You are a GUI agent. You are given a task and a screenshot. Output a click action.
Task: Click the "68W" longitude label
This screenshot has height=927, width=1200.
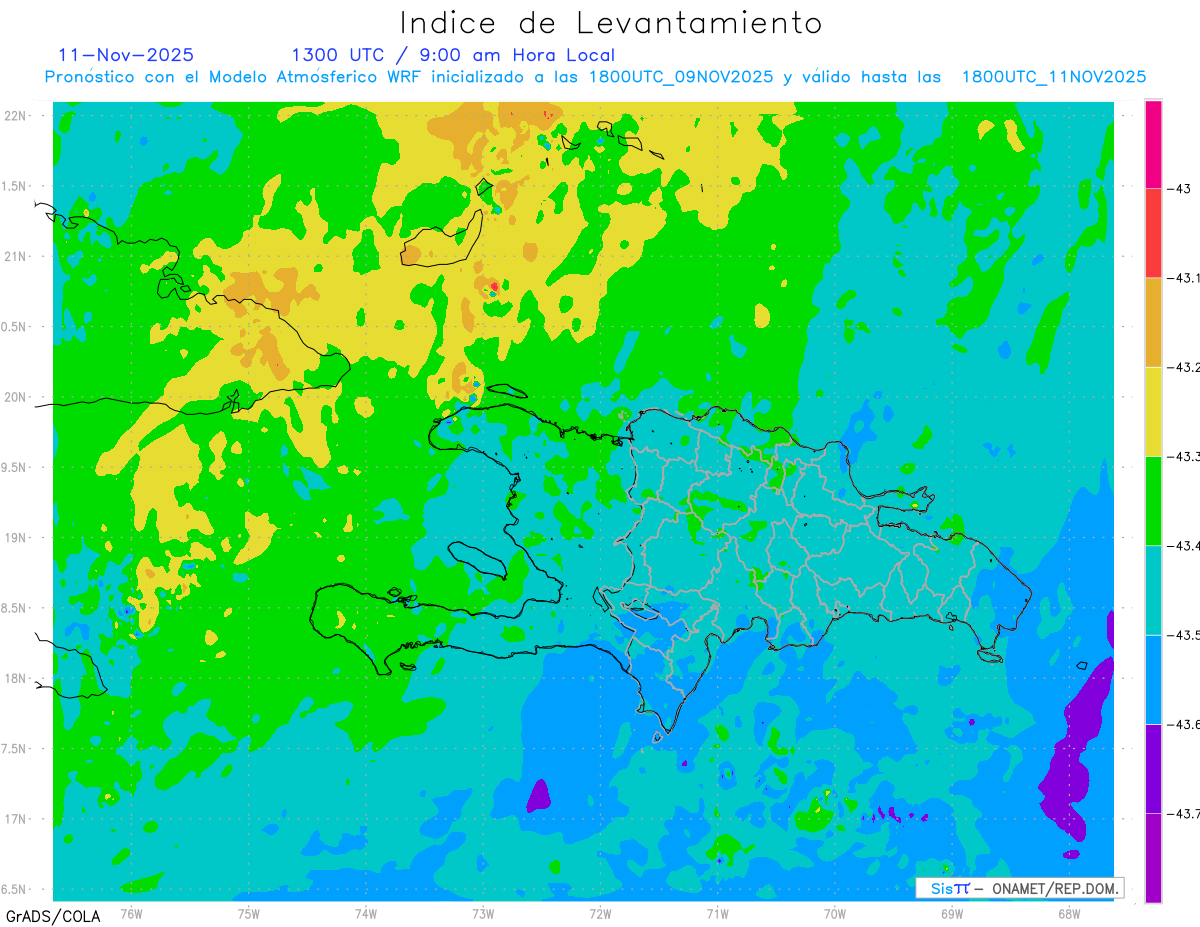[1068, 912]
